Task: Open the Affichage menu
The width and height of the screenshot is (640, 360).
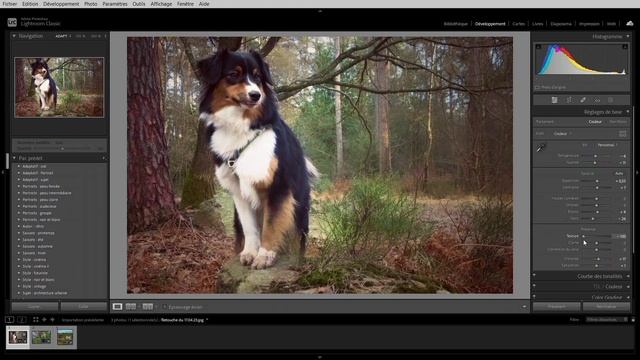Action: click(161, 4)
